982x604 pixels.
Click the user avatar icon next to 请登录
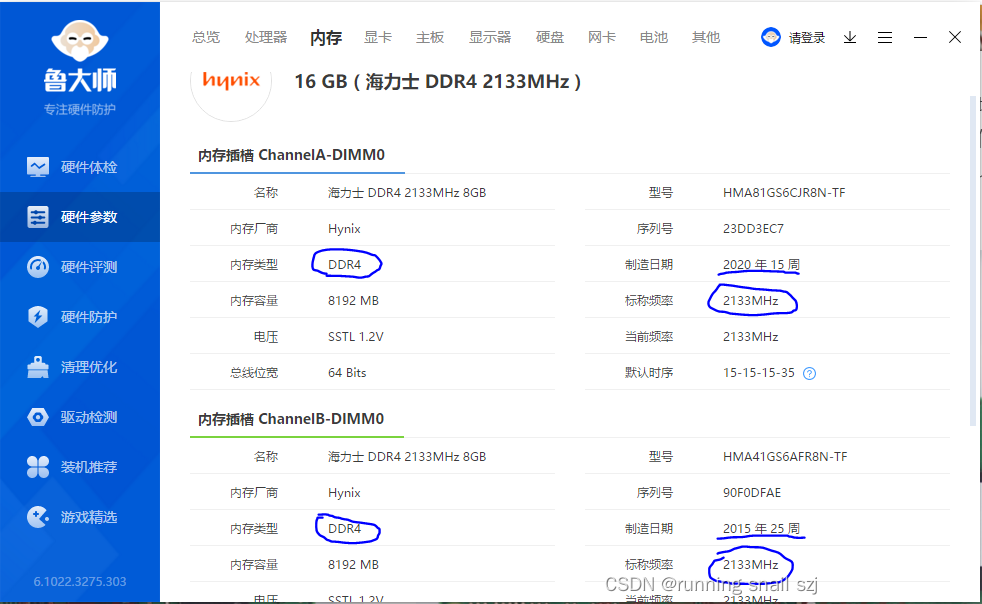pos(771,38)
